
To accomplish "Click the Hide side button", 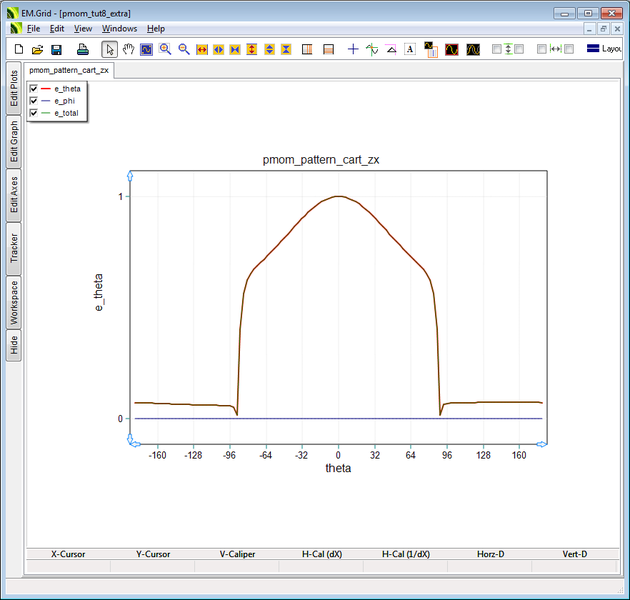I will 13,345.
